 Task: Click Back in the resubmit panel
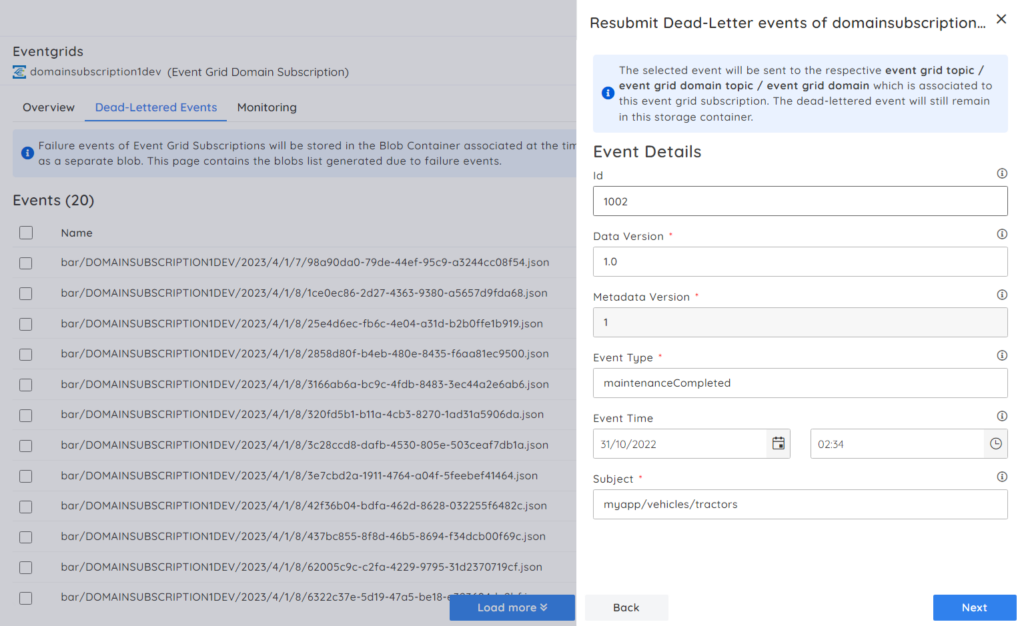click(626, 607)
